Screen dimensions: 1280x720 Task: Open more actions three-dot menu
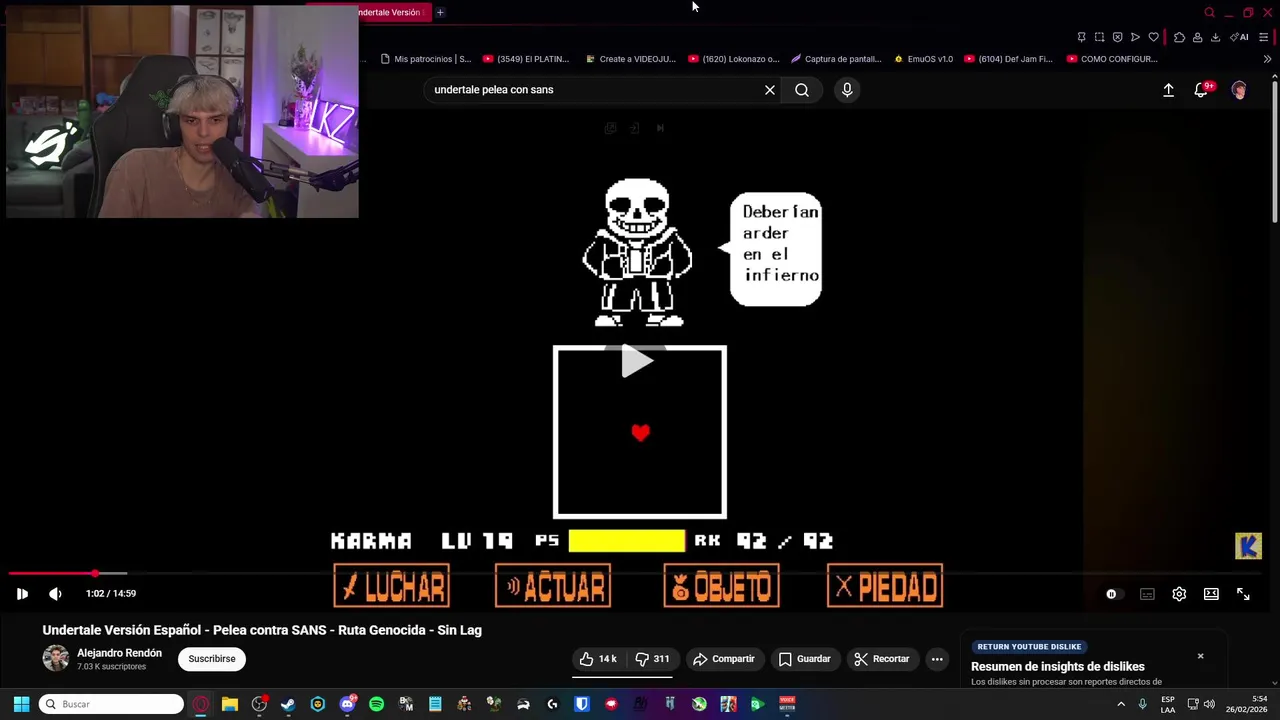pos(937,659)
